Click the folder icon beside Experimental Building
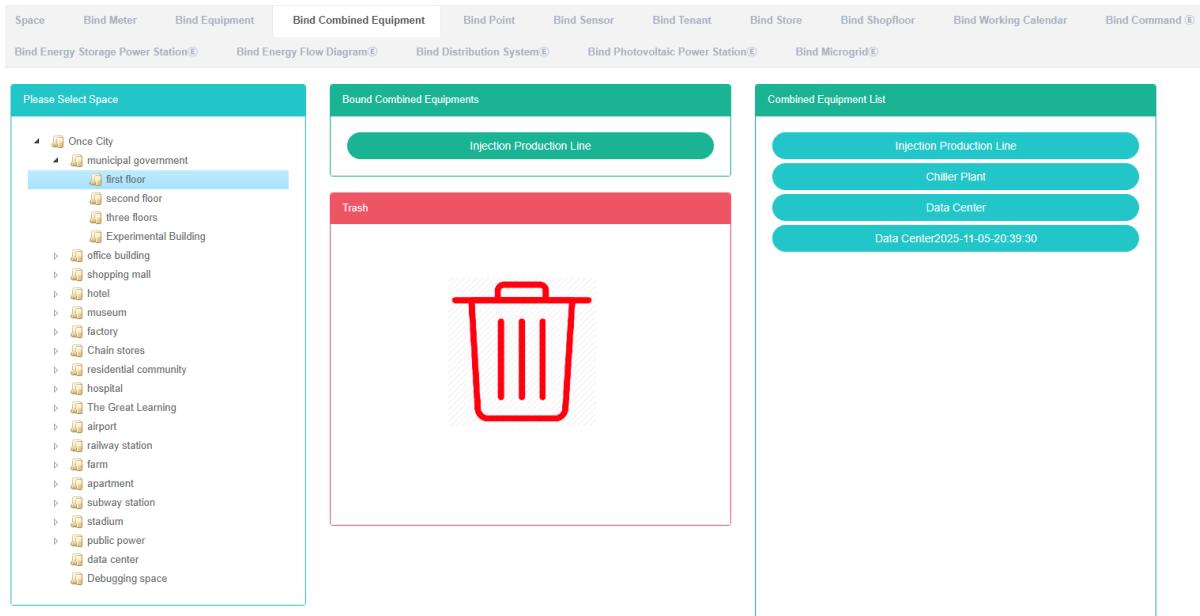Viewport: 1200px width, 616px height. pos(96,237)
